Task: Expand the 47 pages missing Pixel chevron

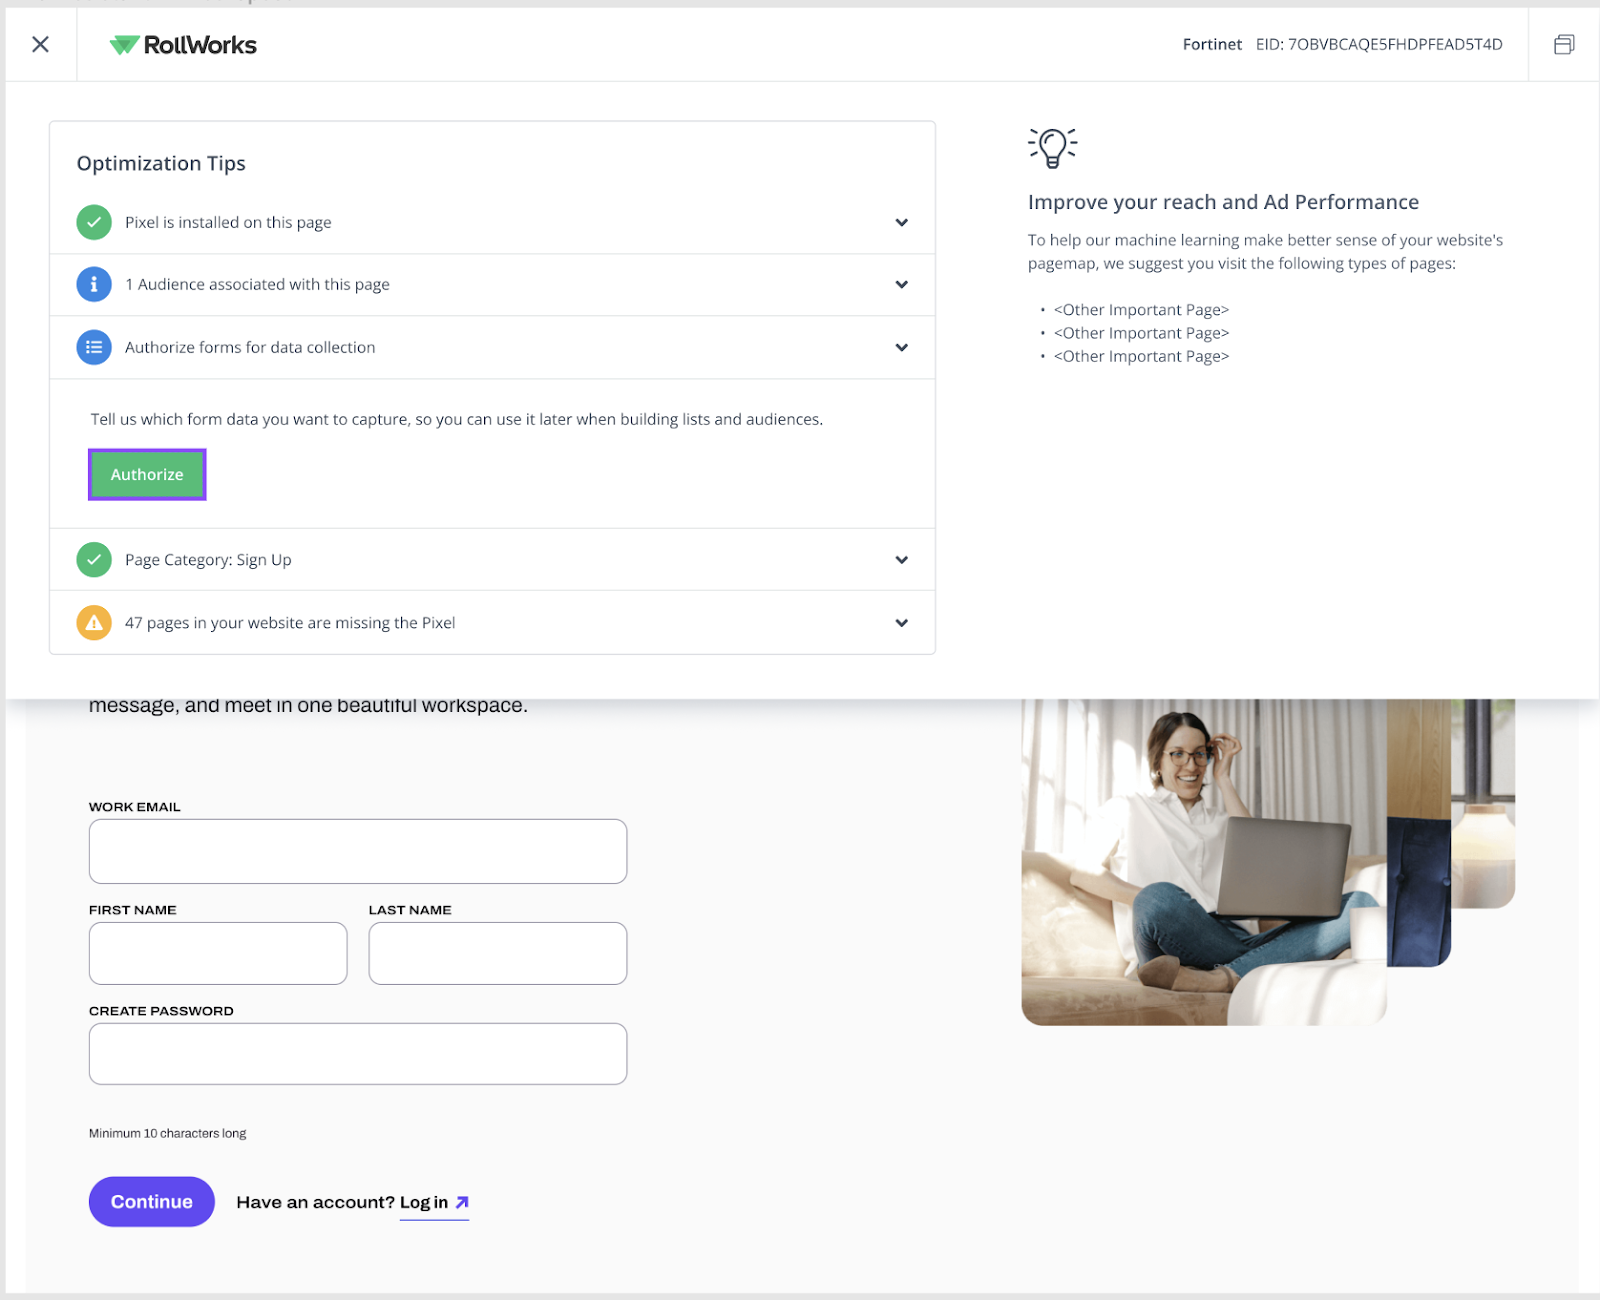Action: pos(902,623)
